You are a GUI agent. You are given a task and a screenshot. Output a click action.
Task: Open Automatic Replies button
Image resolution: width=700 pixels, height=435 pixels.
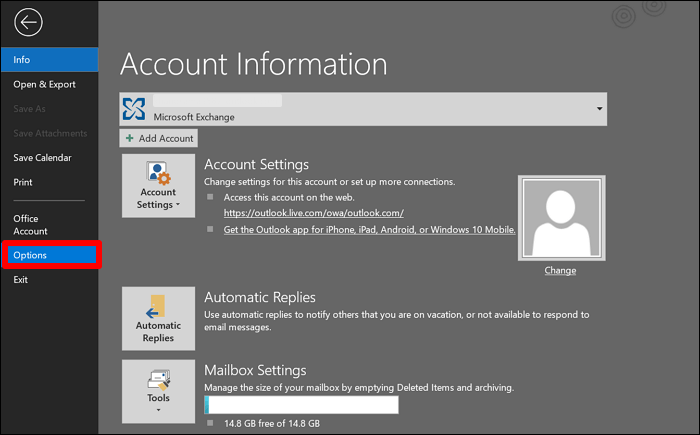pyautogui.click(x=158, y=317)
